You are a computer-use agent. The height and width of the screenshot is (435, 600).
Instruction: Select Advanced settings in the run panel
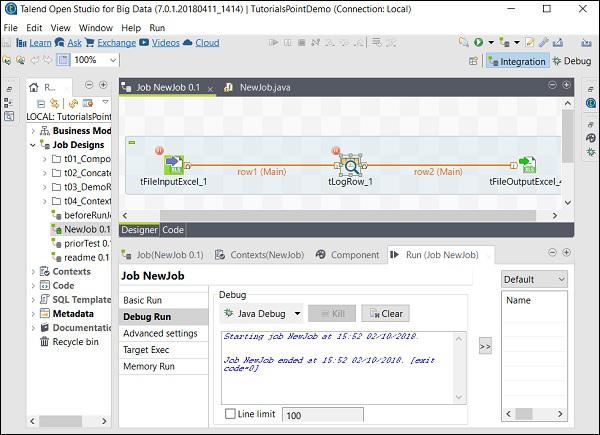[160, 333]
